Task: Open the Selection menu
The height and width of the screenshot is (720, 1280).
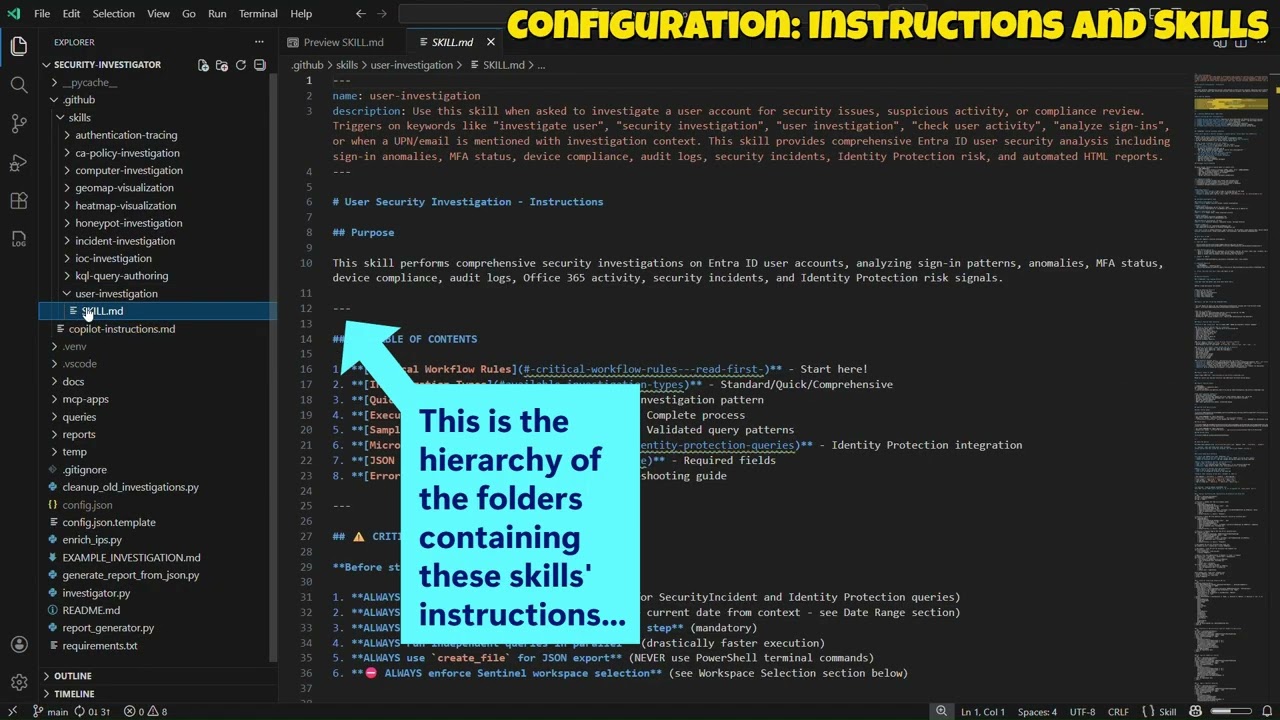Action: pos(113,14)
